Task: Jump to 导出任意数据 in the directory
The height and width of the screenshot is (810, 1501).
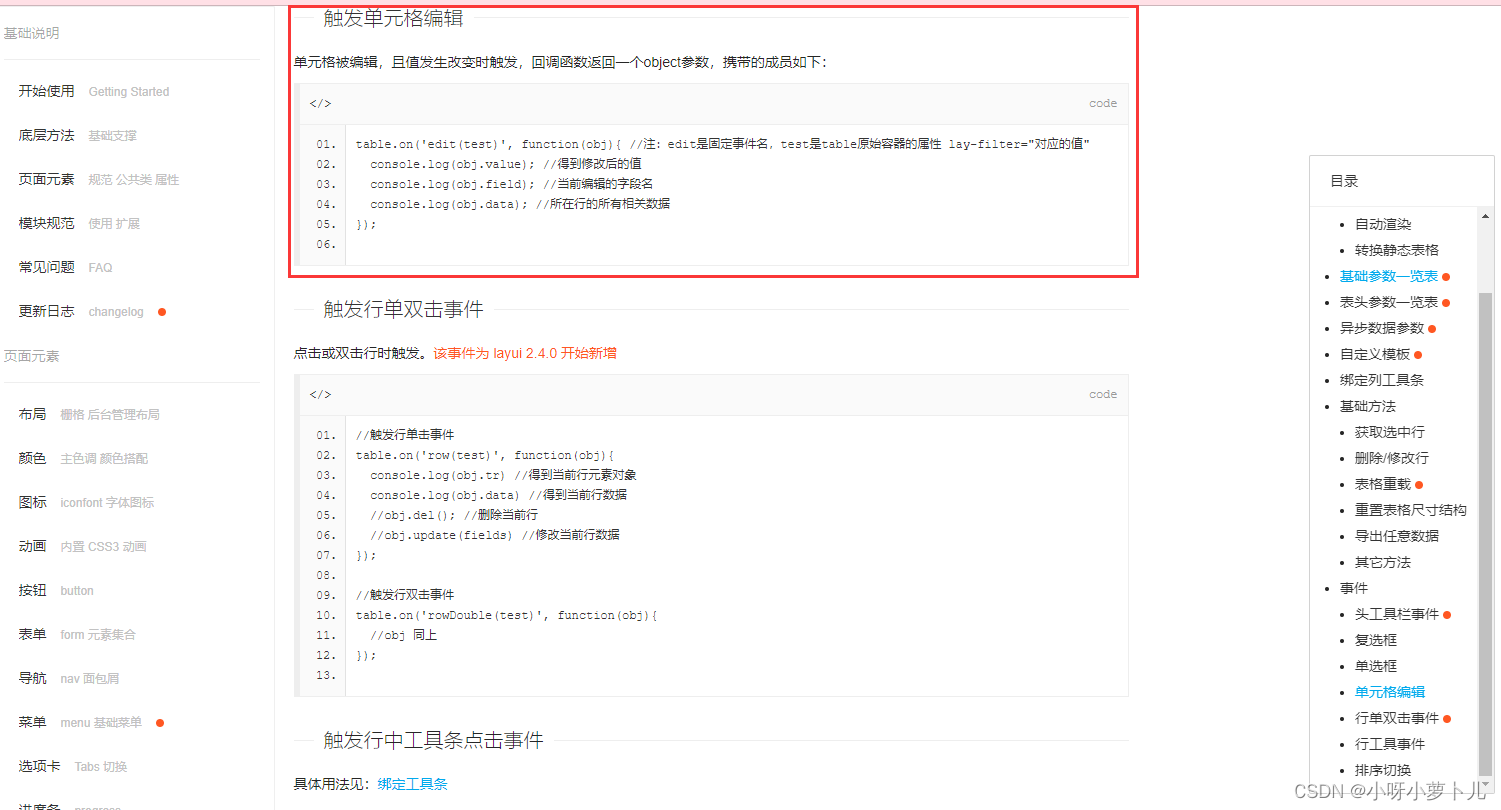Action: tap(1397, 536)
